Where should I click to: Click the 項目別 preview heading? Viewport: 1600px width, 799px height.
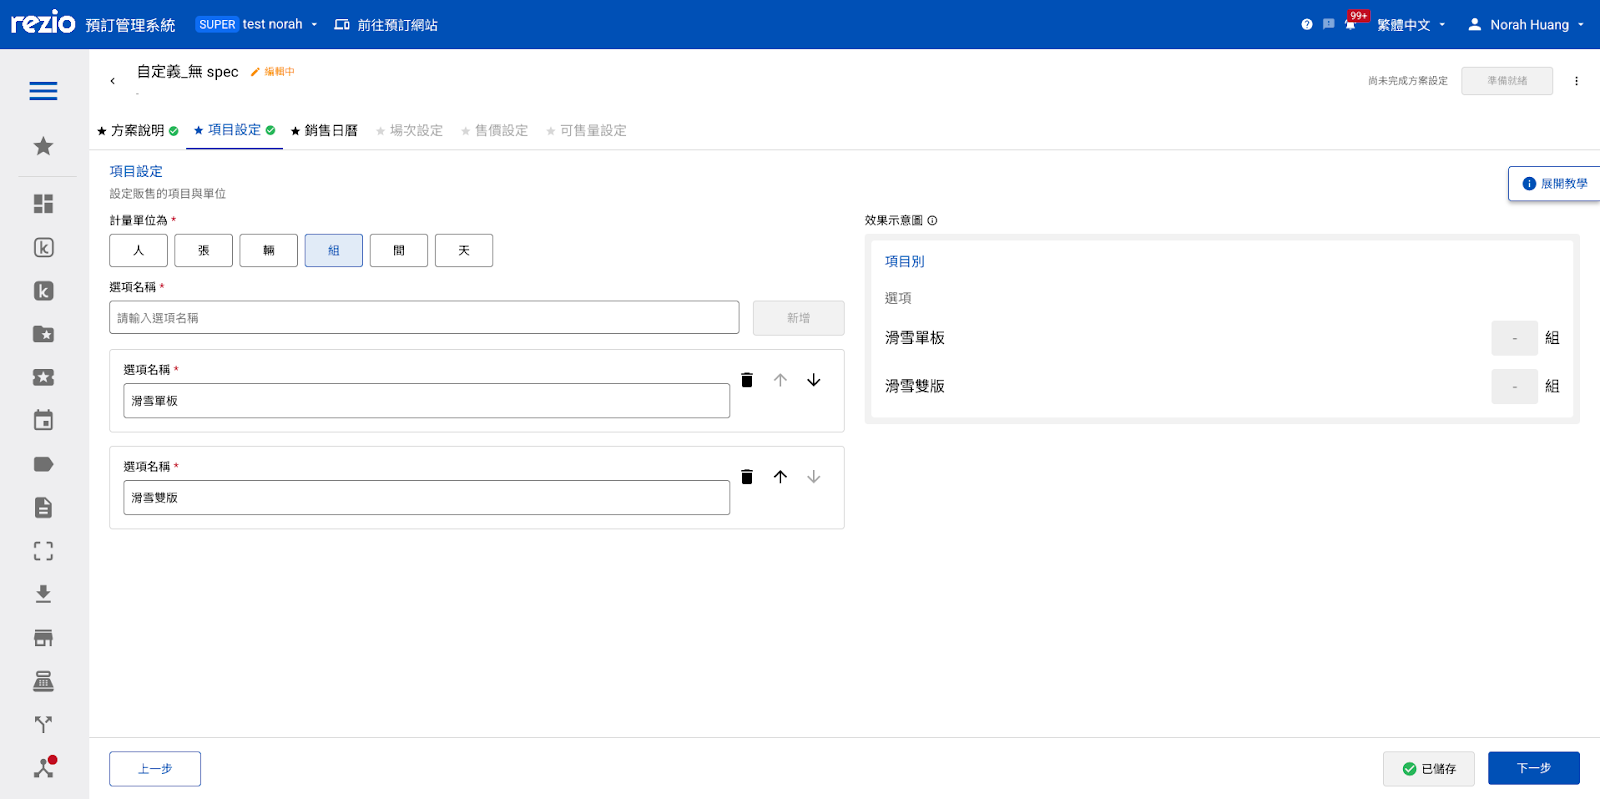[x=904, y=261]
